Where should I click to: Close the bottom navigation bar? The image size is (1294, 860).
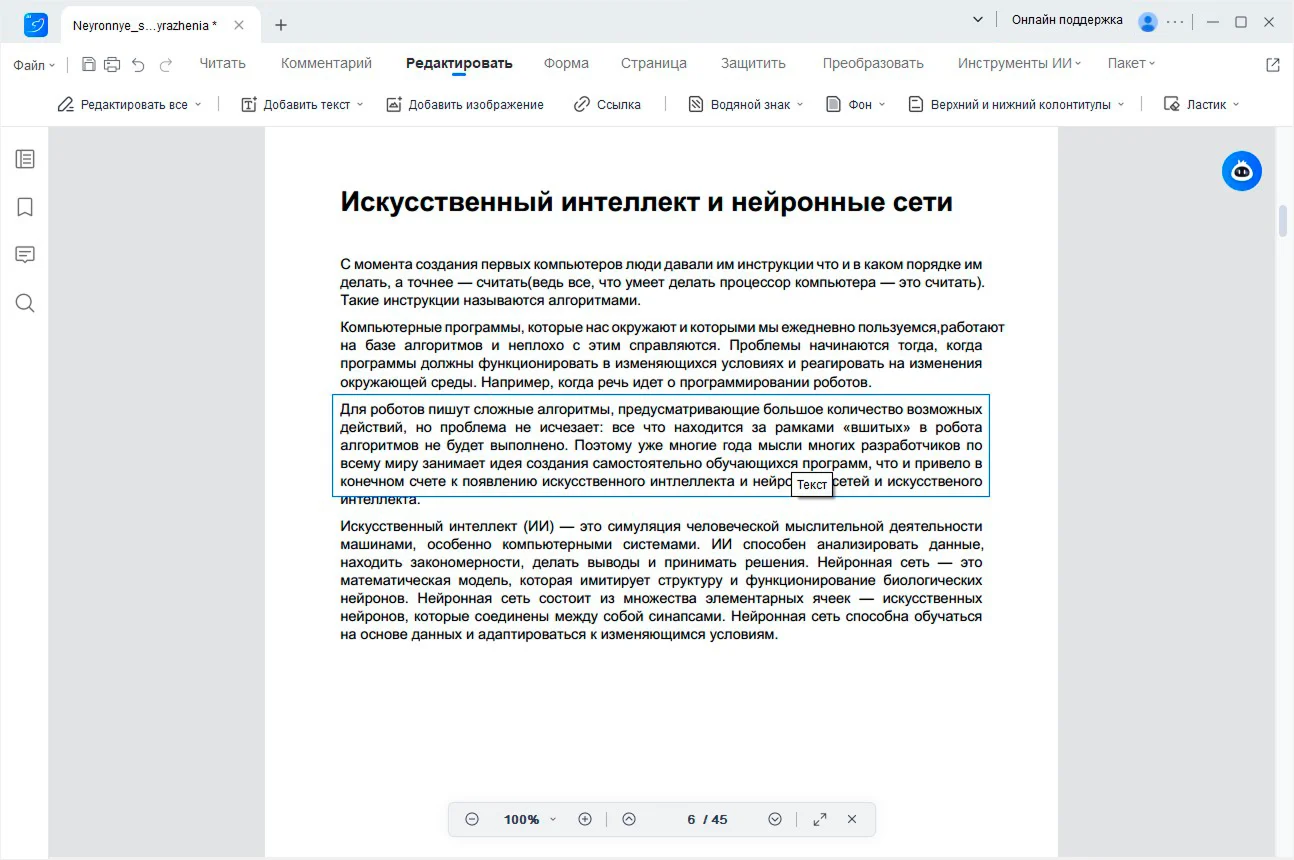pos(852,819)
